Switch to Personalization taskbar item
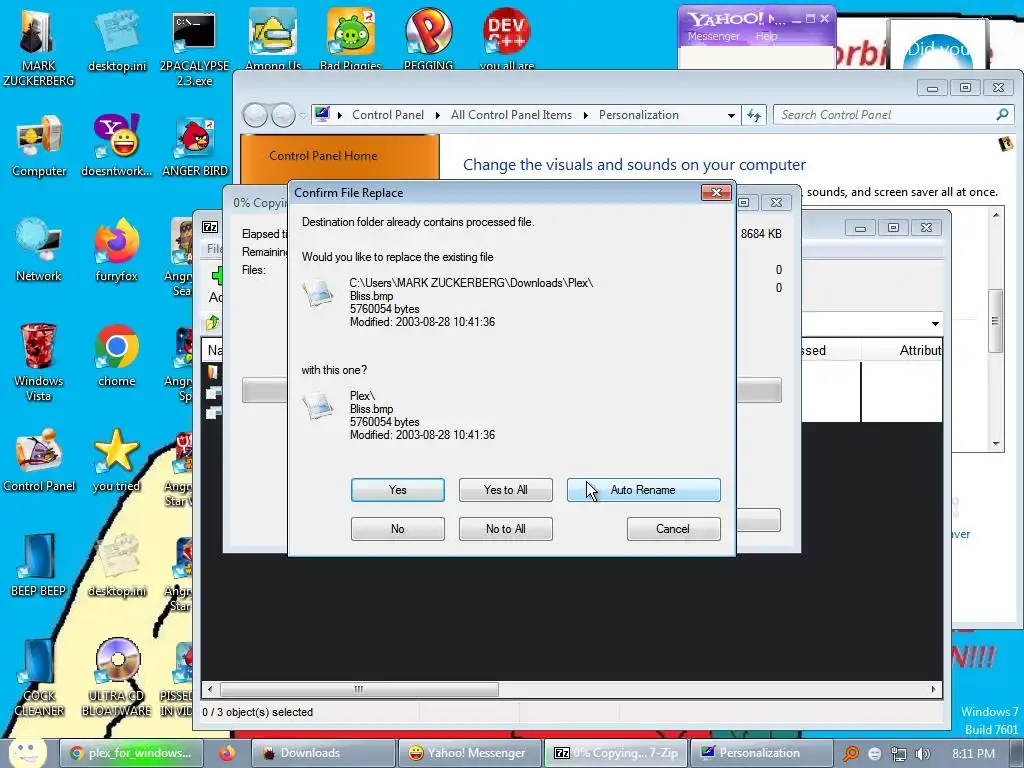Image resolution: width=1024 pixels, height=768 pixels. point(761,753)
